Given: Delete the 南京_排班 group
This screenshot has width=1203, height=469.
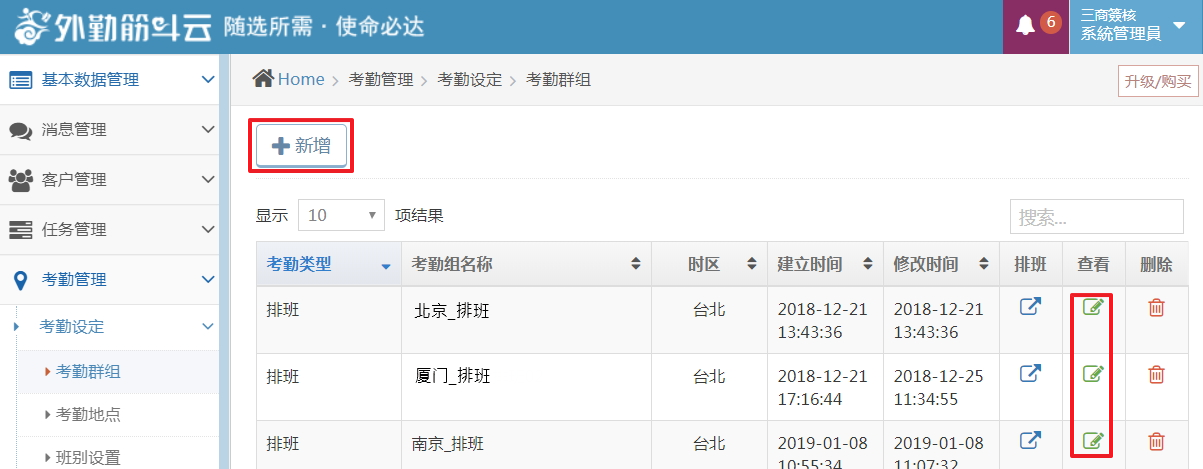Looking at the screenshot, I should point(1156,441).
